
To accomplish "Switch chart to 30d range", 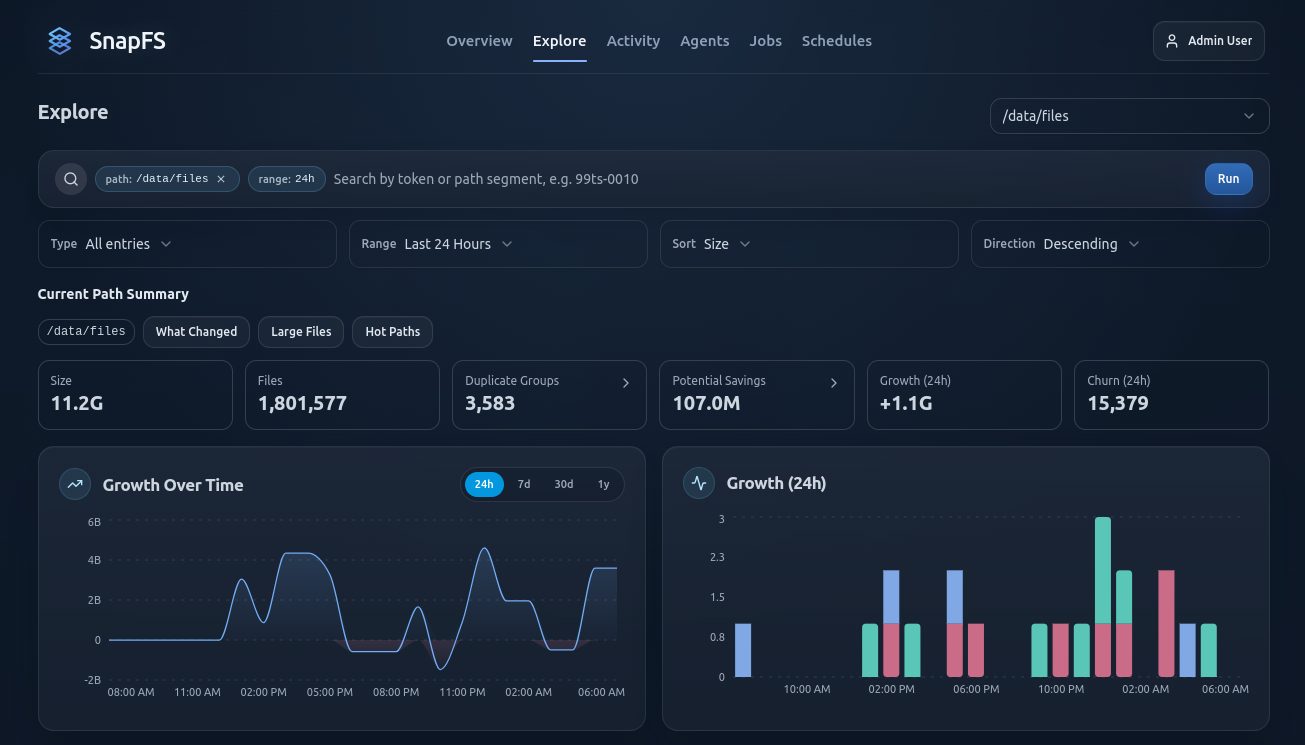I will (564, 484).
